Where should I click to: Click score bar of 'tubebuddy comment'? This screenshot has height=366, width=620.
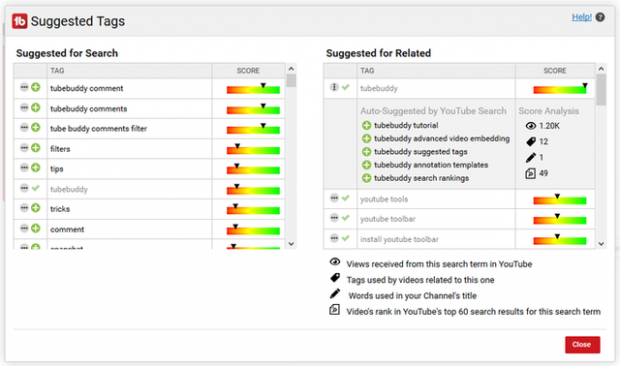(x=253, y=89)
